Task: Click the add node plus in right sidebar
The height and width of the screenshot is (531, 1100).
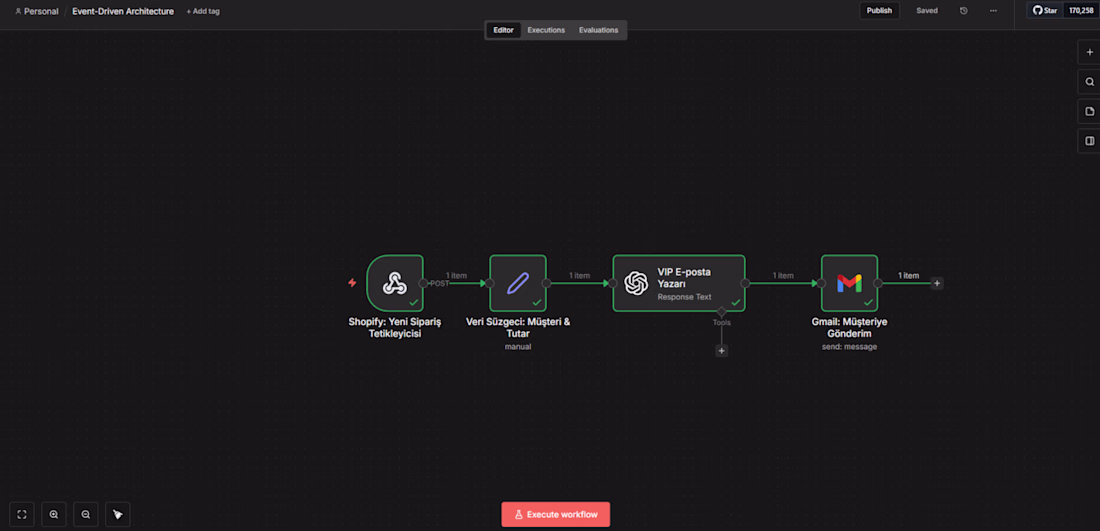Action: coord(1089,52)
